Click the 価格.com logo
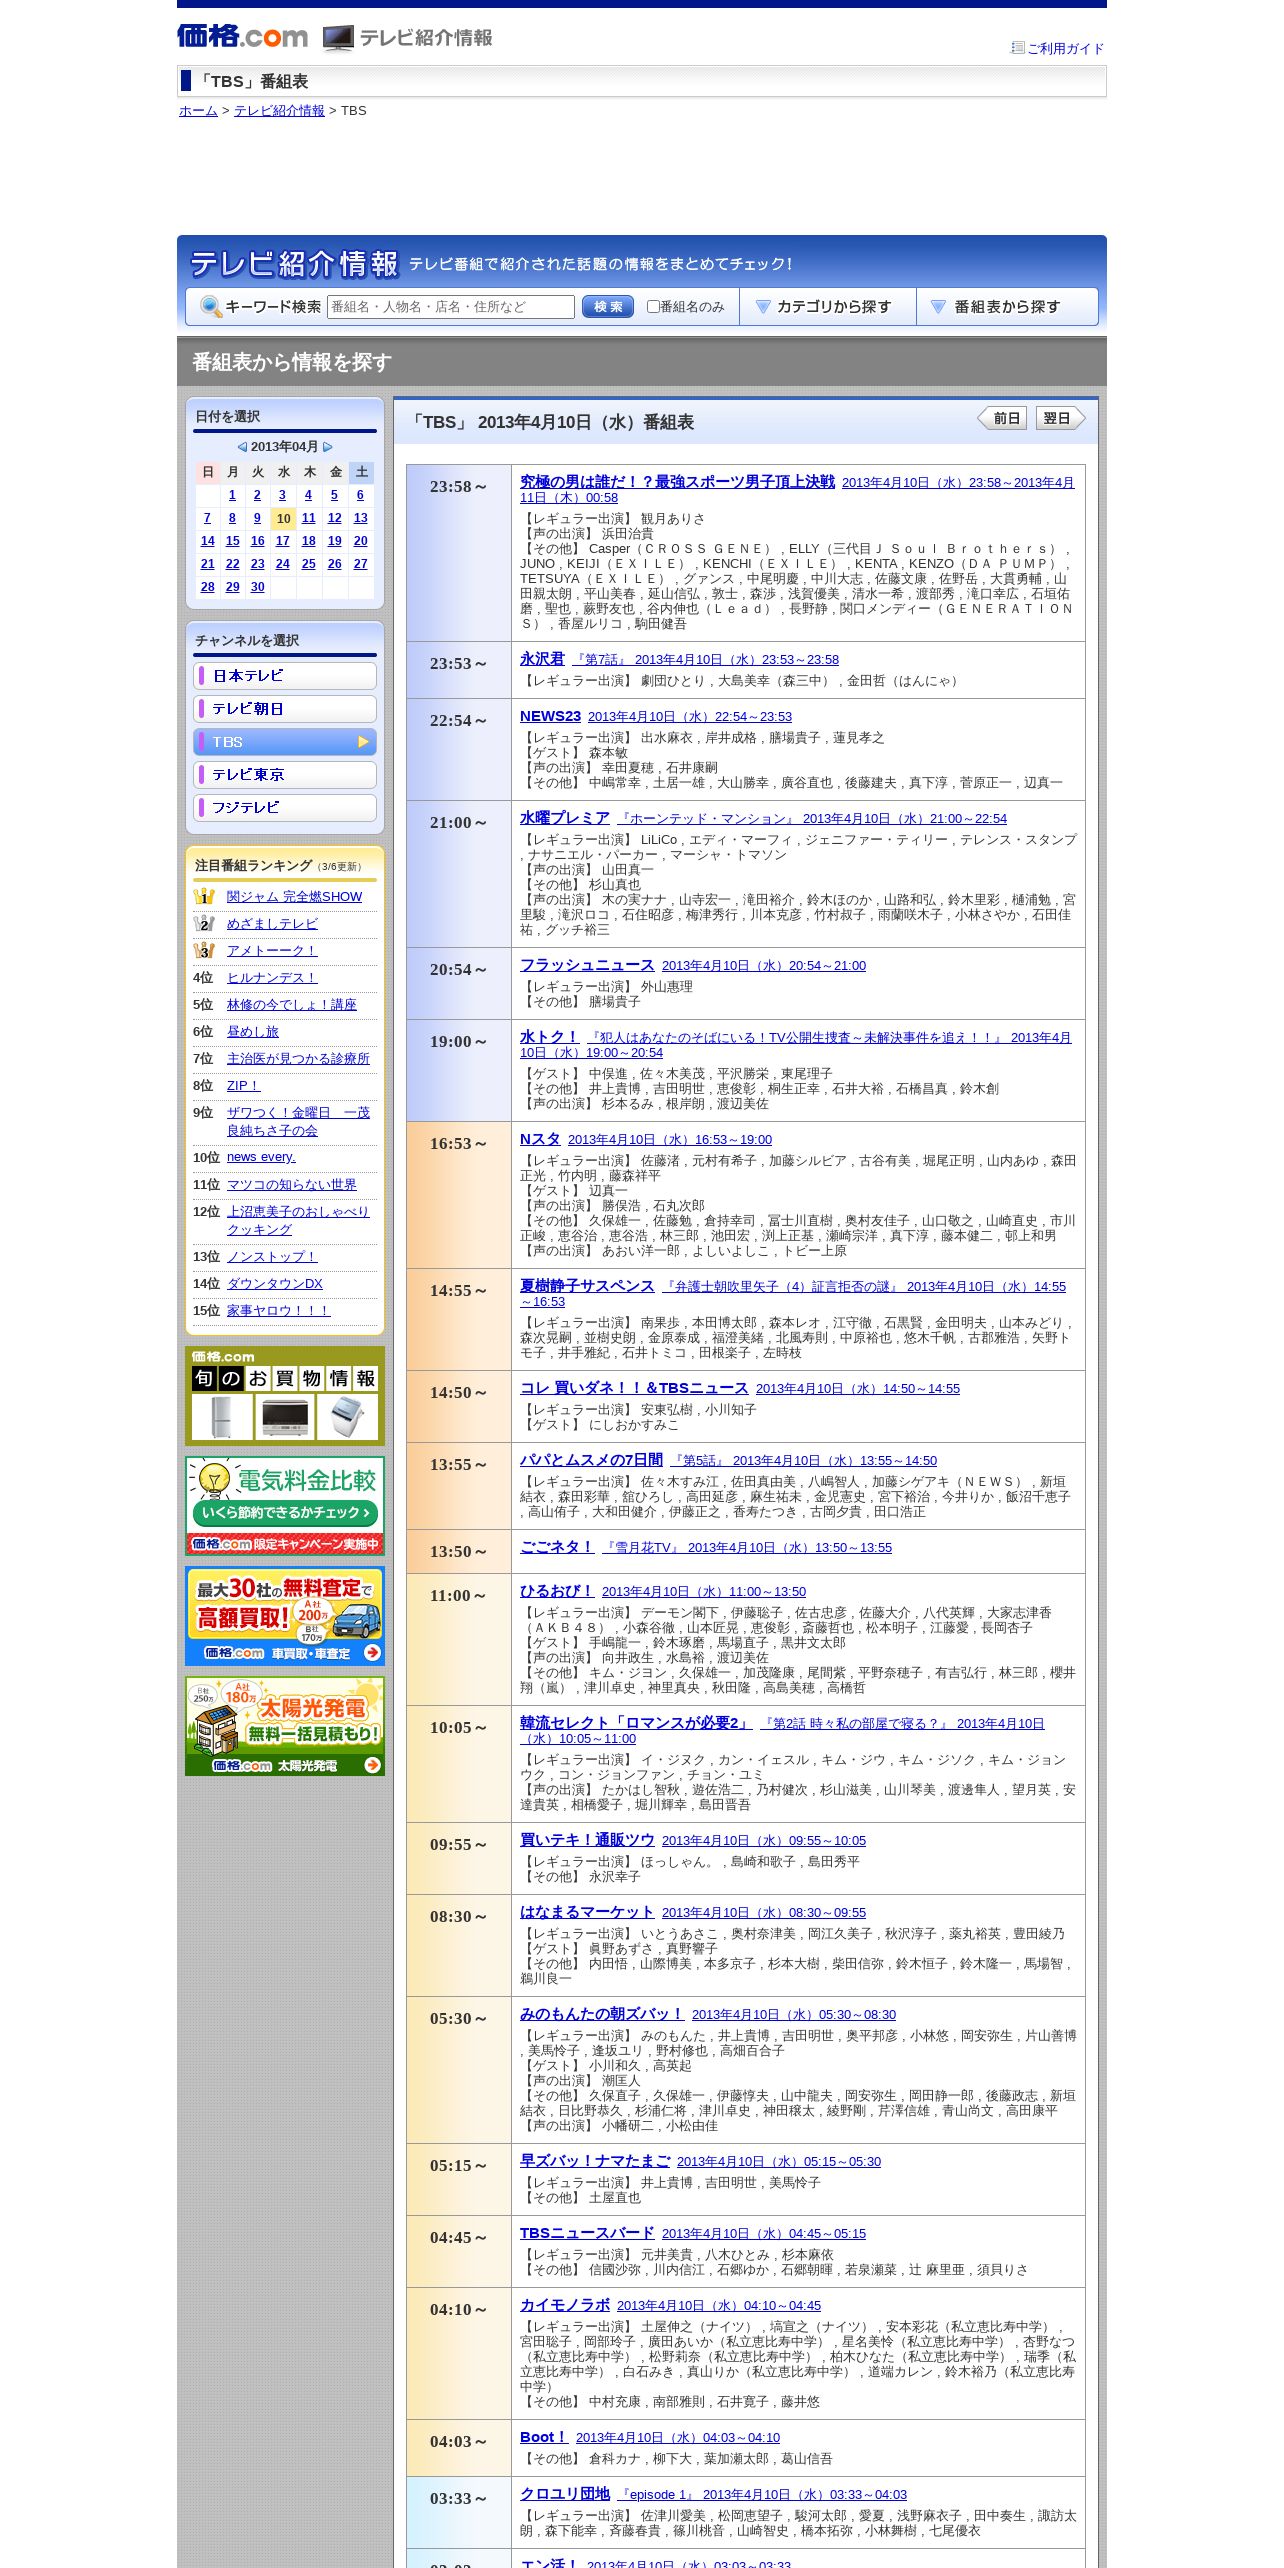This screenshot has height=2568, width=1284. point(242,37)
